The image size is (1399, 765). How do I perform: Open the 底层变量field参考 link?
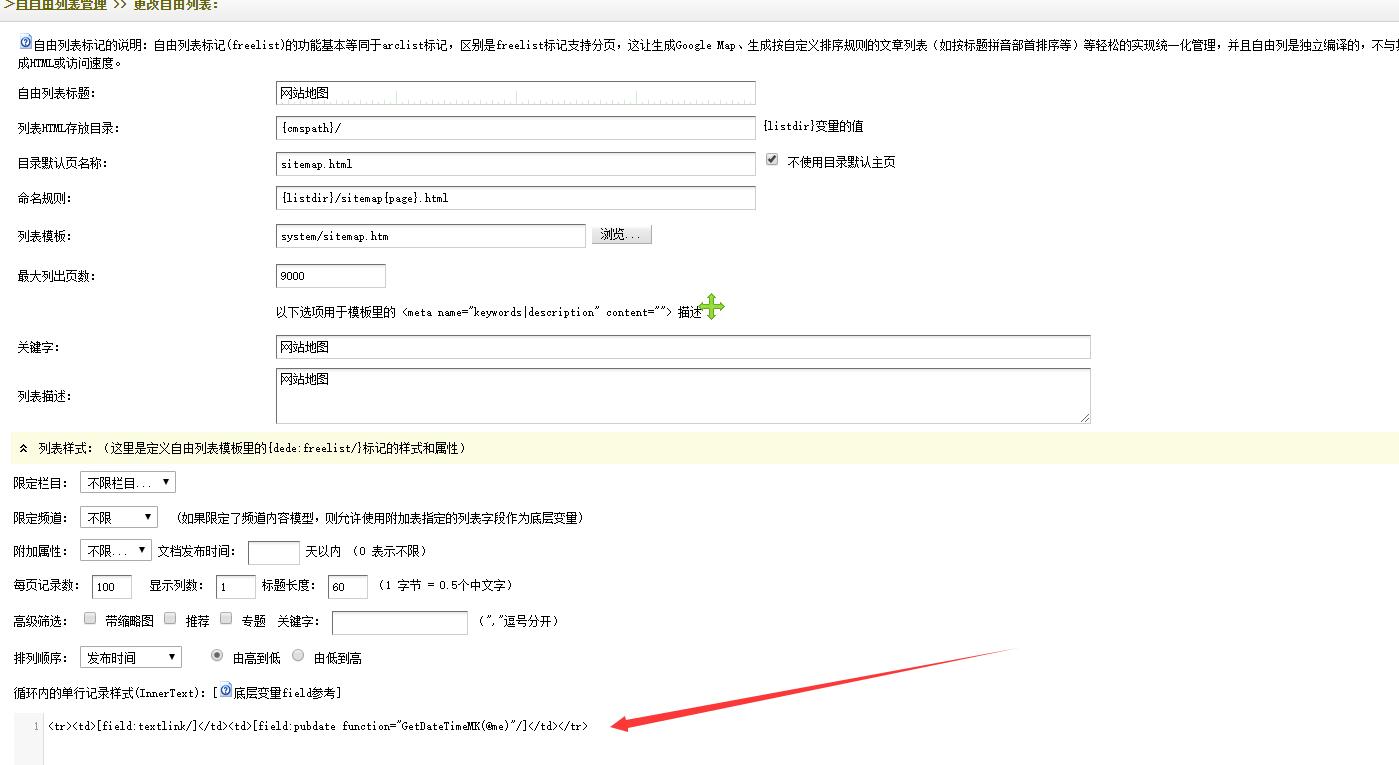point(287,692)
